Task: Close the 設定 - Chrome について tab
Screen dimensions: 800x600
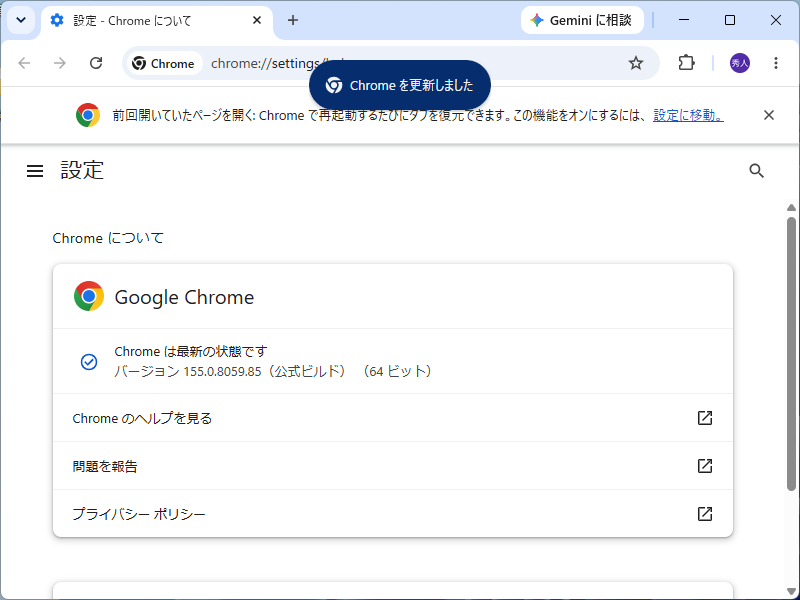Action: [257, 20]
